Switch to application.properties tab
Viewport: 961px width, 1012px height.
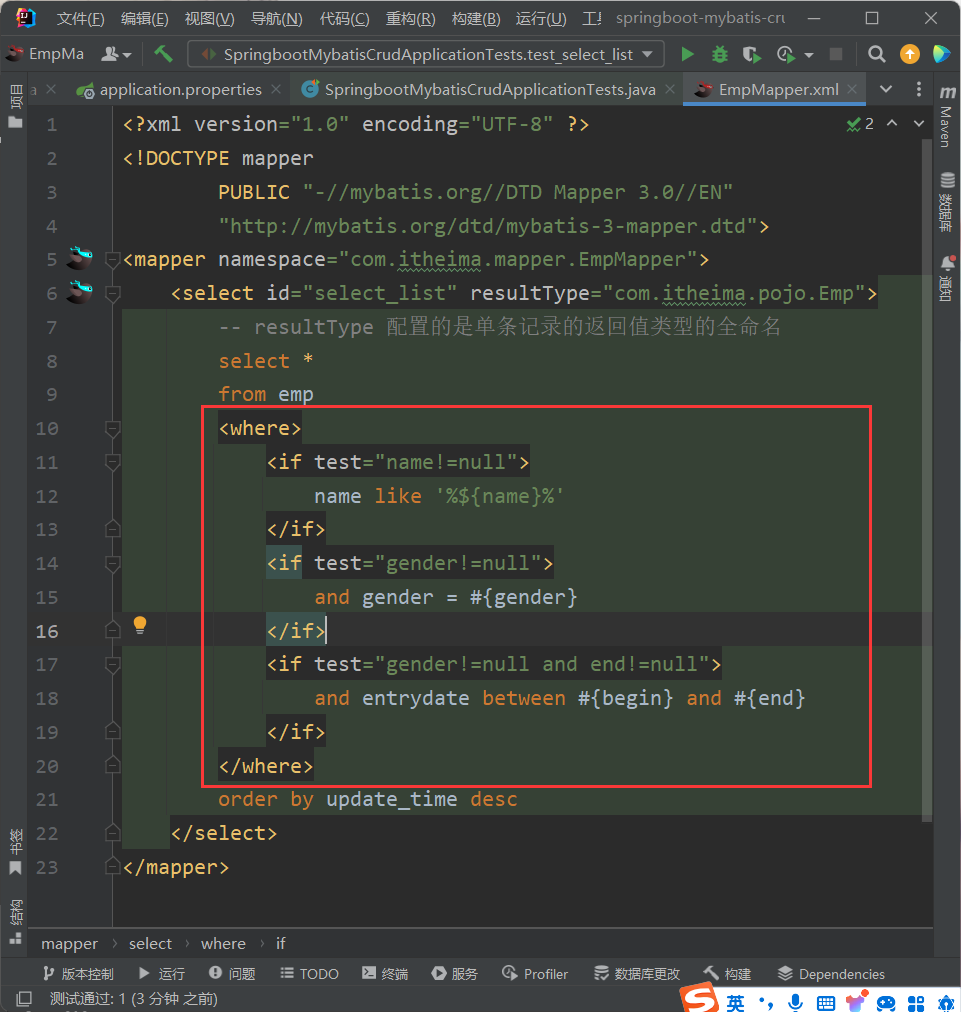point(180,90)
